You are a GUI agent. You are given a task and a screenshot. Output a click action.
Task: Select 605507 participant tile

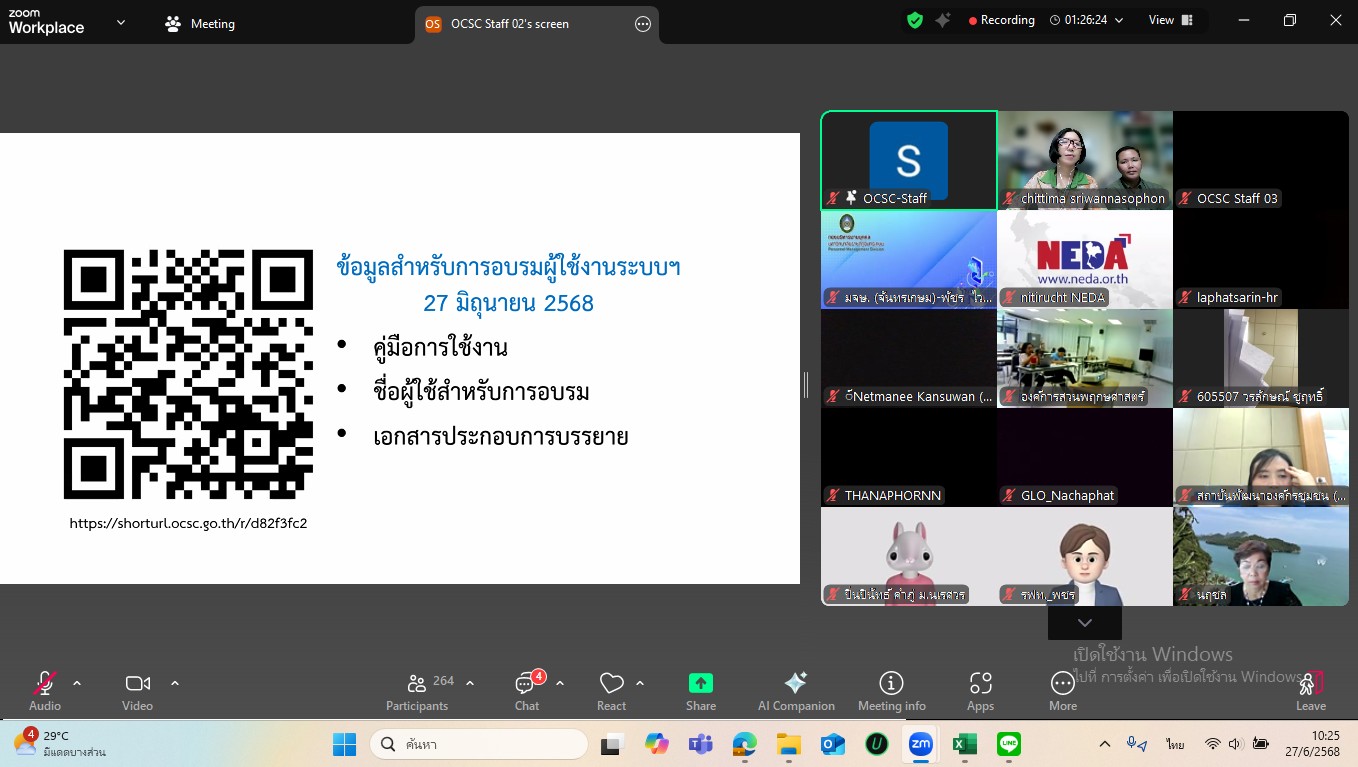click(1261, 358)
